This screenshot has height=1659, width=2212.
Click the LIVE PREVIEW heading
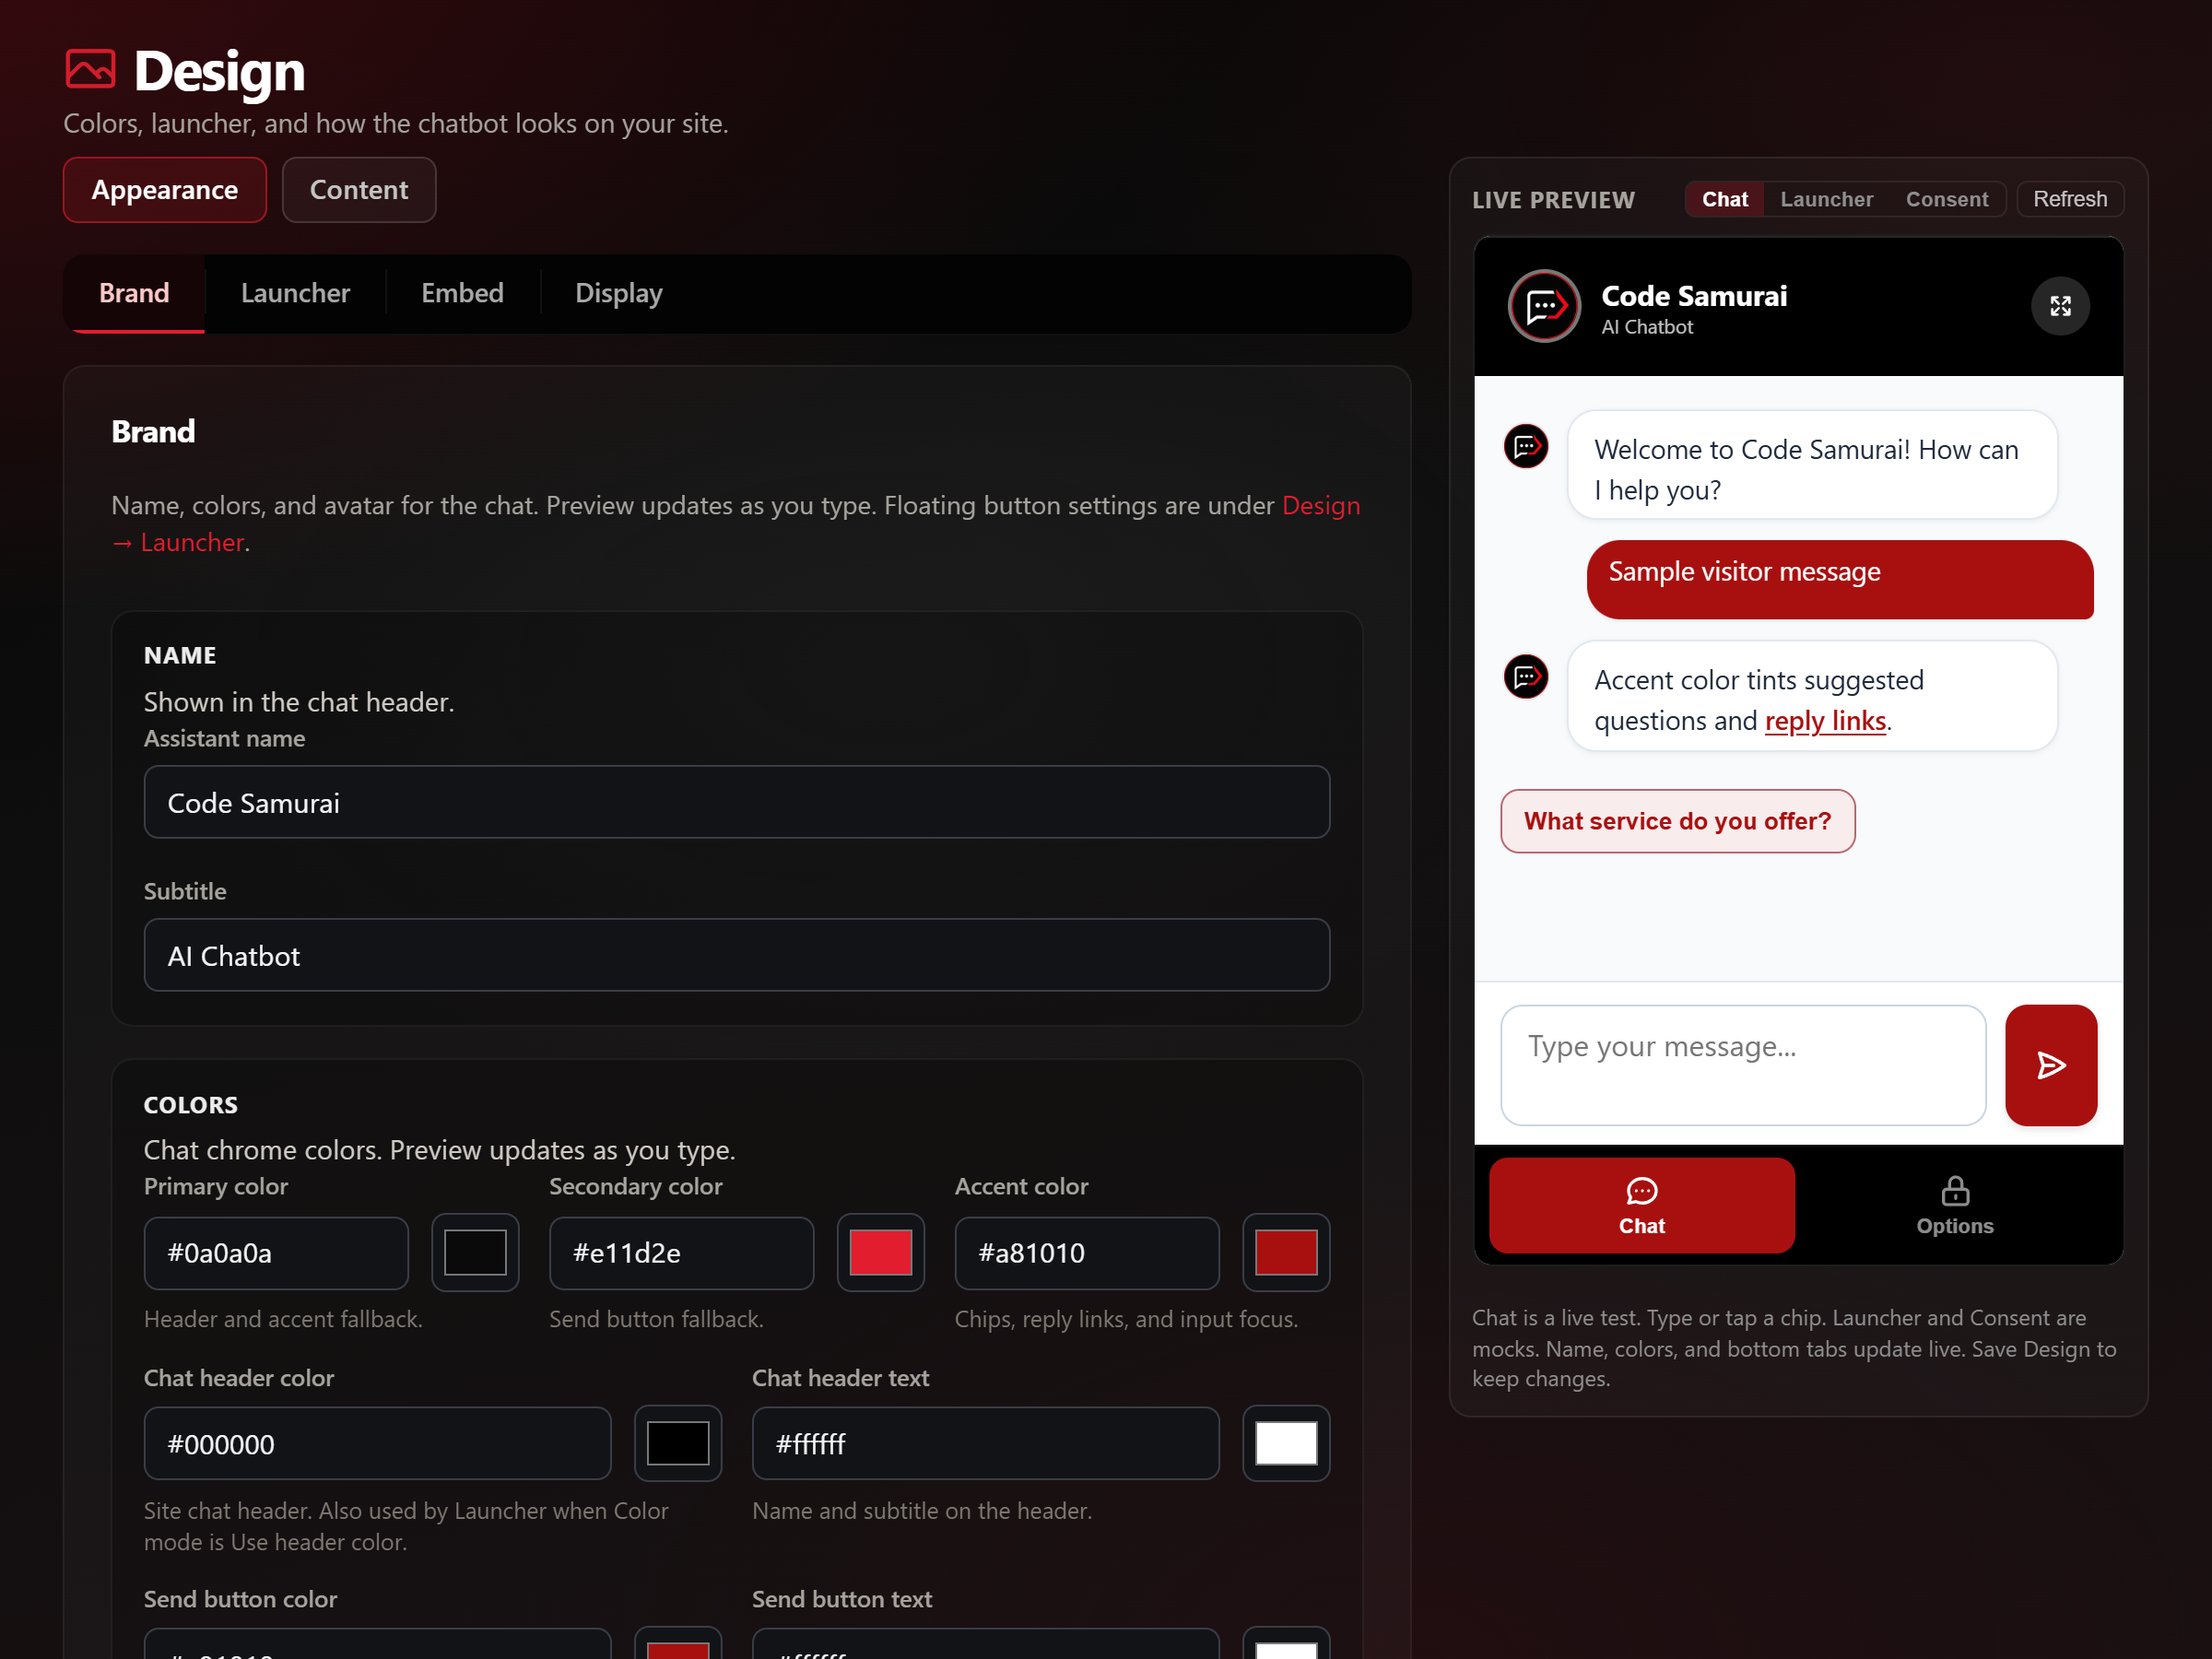[x=1553, y=200]
